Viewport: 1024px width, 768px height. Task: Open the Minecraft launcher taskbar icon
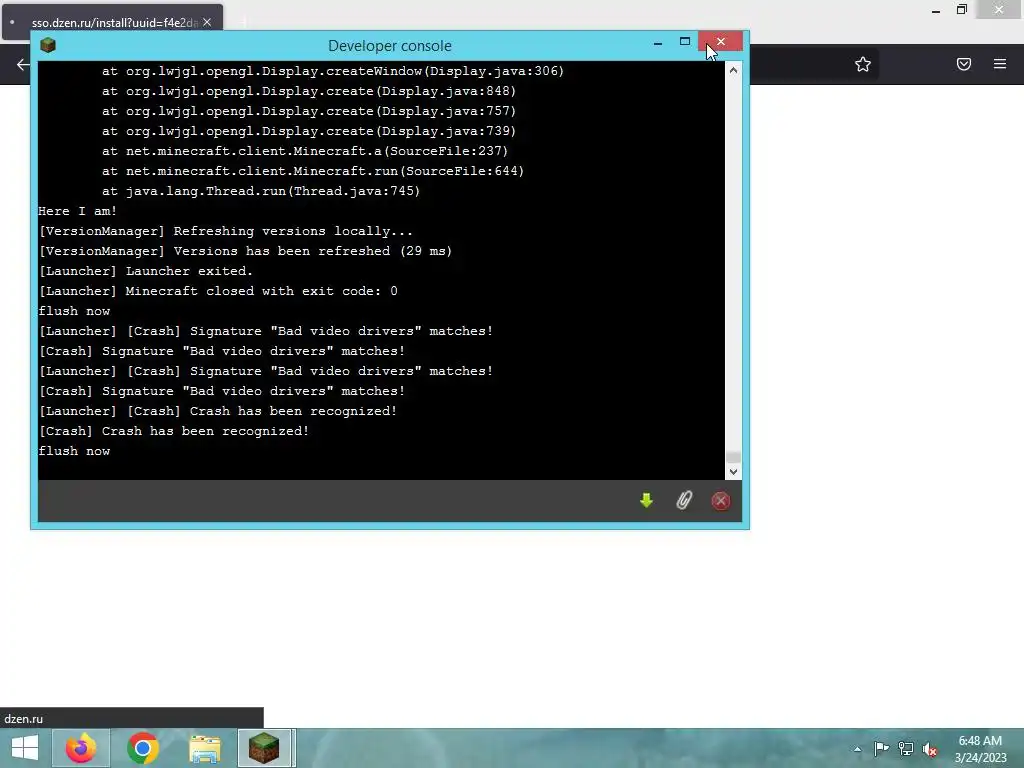(264, 748)
